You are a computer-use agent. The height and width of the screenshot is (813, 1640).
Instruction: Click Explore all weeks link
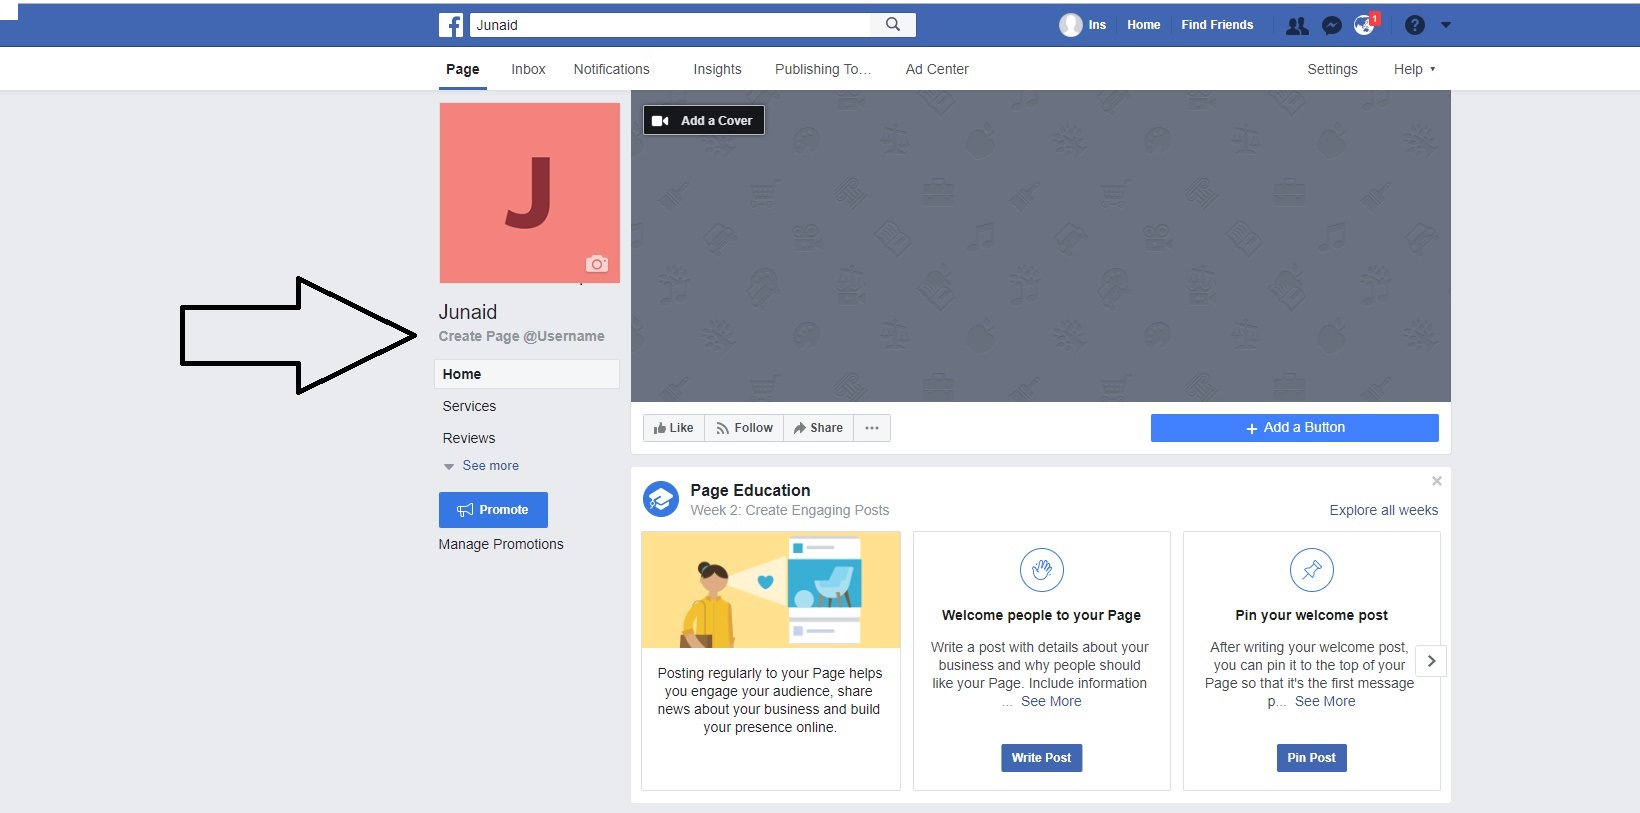tap(1384, 510)
